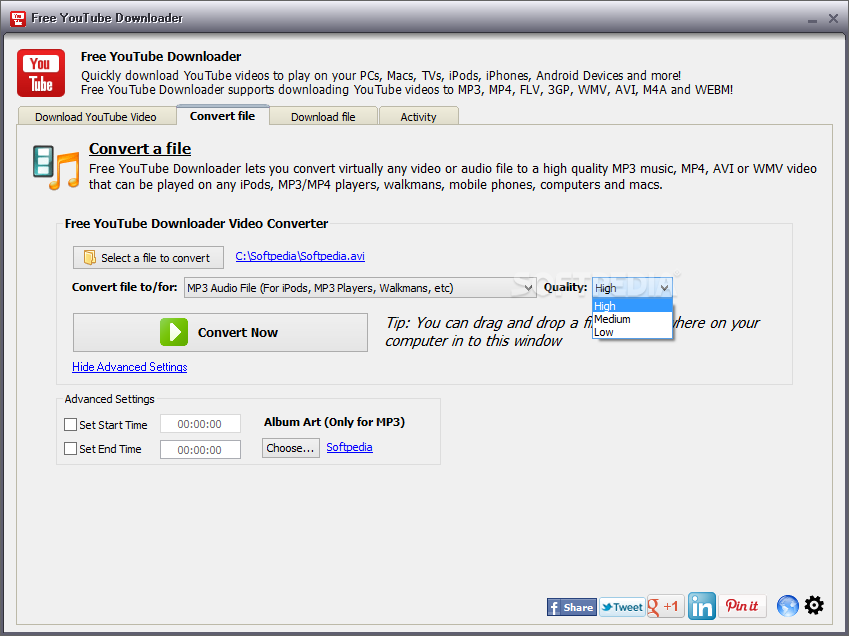Click the title bar app icon
Viewport: 849px width, 636px height.
pyautogui.click(x=18, y=18)
